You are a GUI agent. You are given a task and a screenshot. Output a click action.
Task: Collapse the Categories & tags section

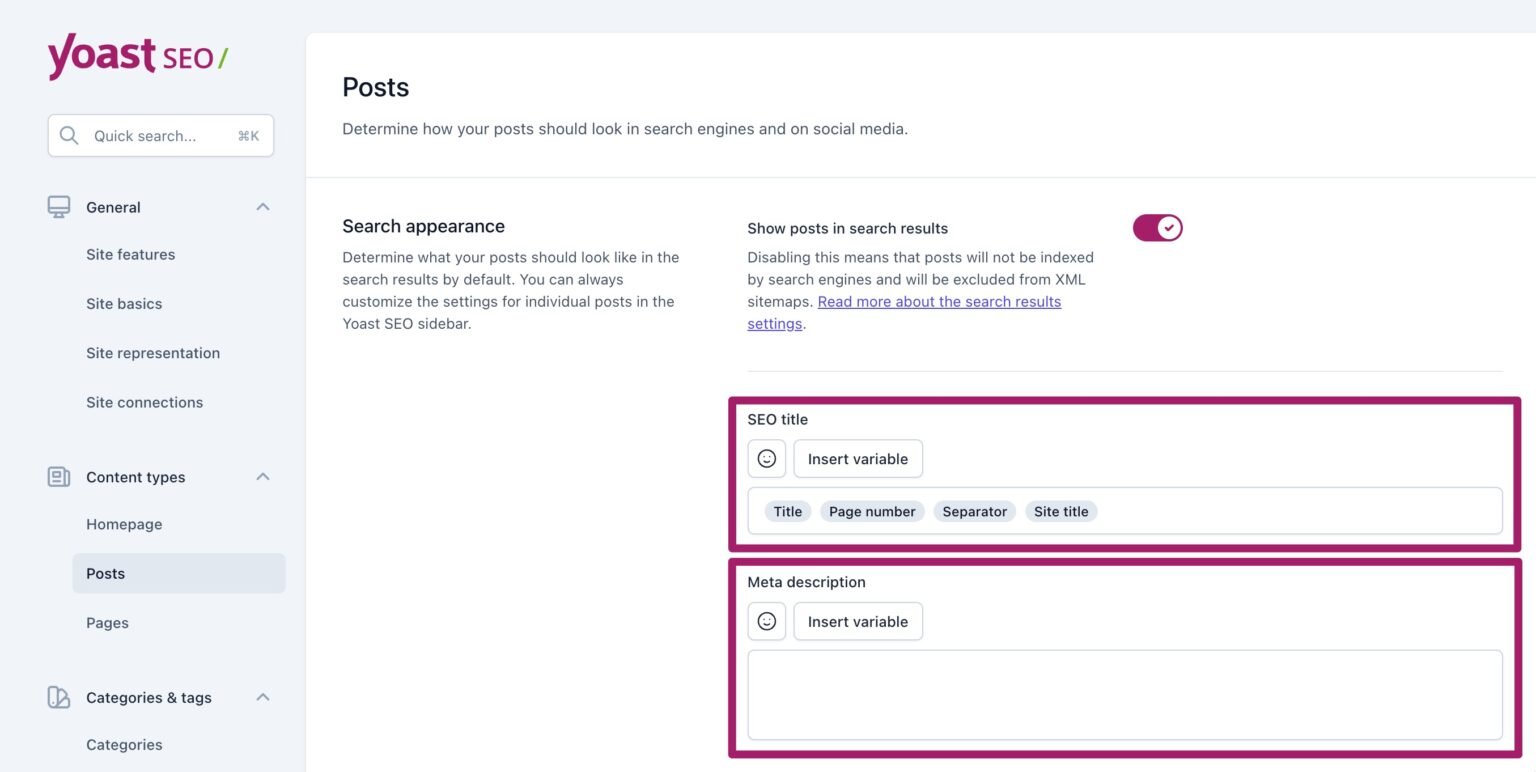(x=262, y=697)
